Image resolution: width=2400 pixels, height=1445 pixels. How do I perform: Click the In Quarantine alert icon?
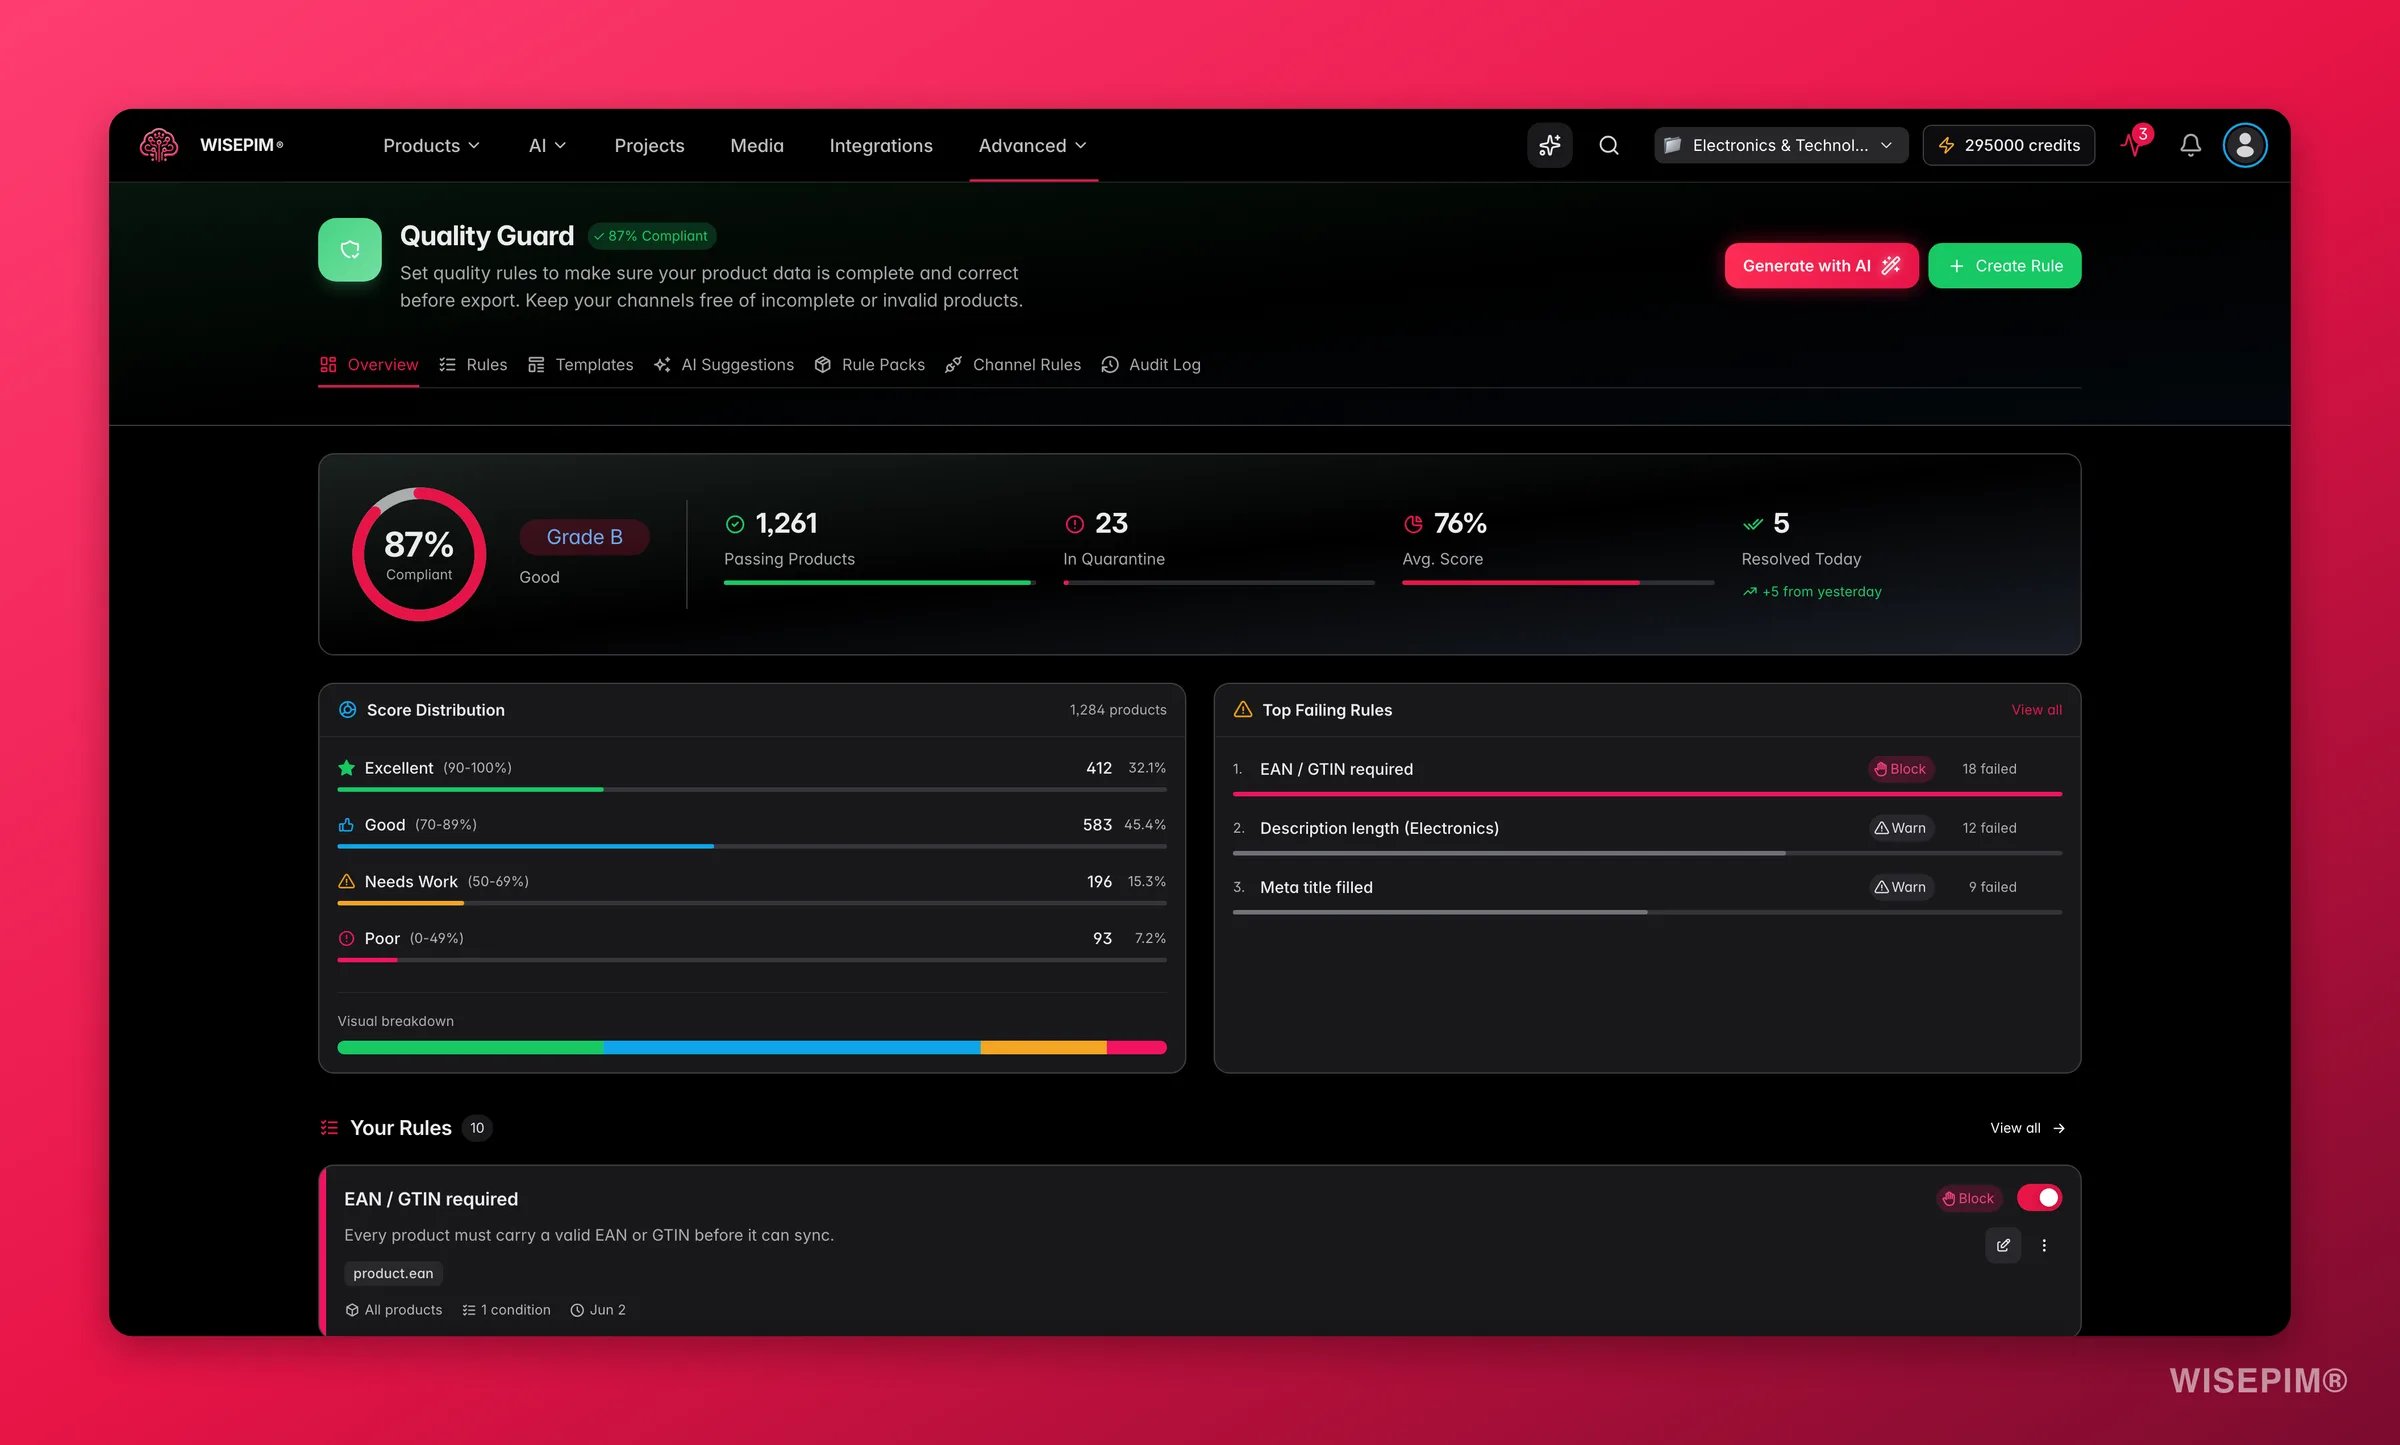[1074, 523]
